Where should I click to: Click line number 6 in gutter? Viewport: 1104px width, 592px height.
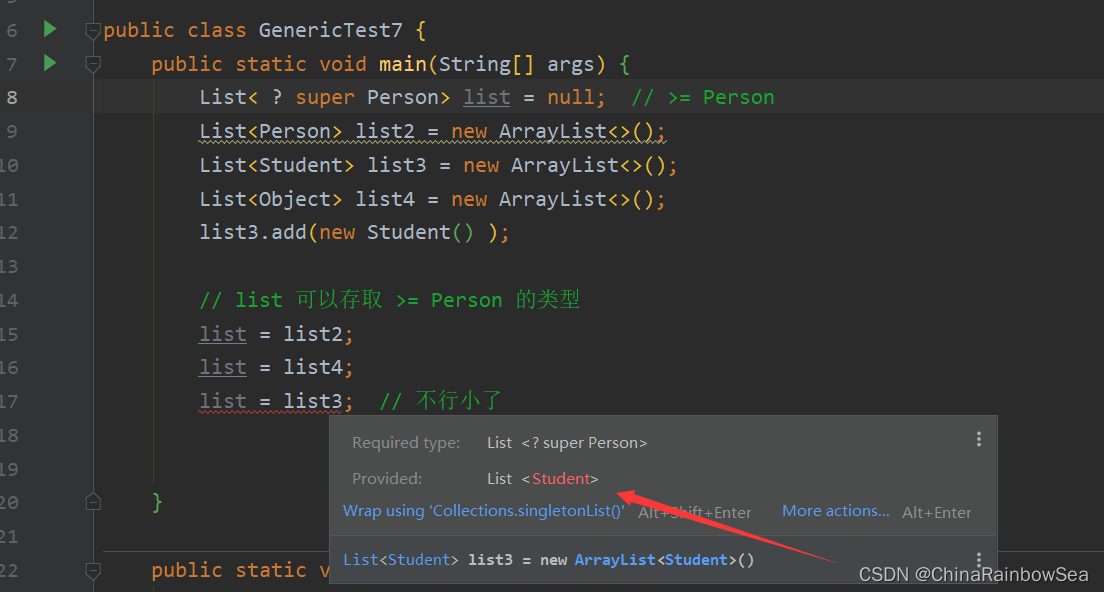click(x=12, y=30)
